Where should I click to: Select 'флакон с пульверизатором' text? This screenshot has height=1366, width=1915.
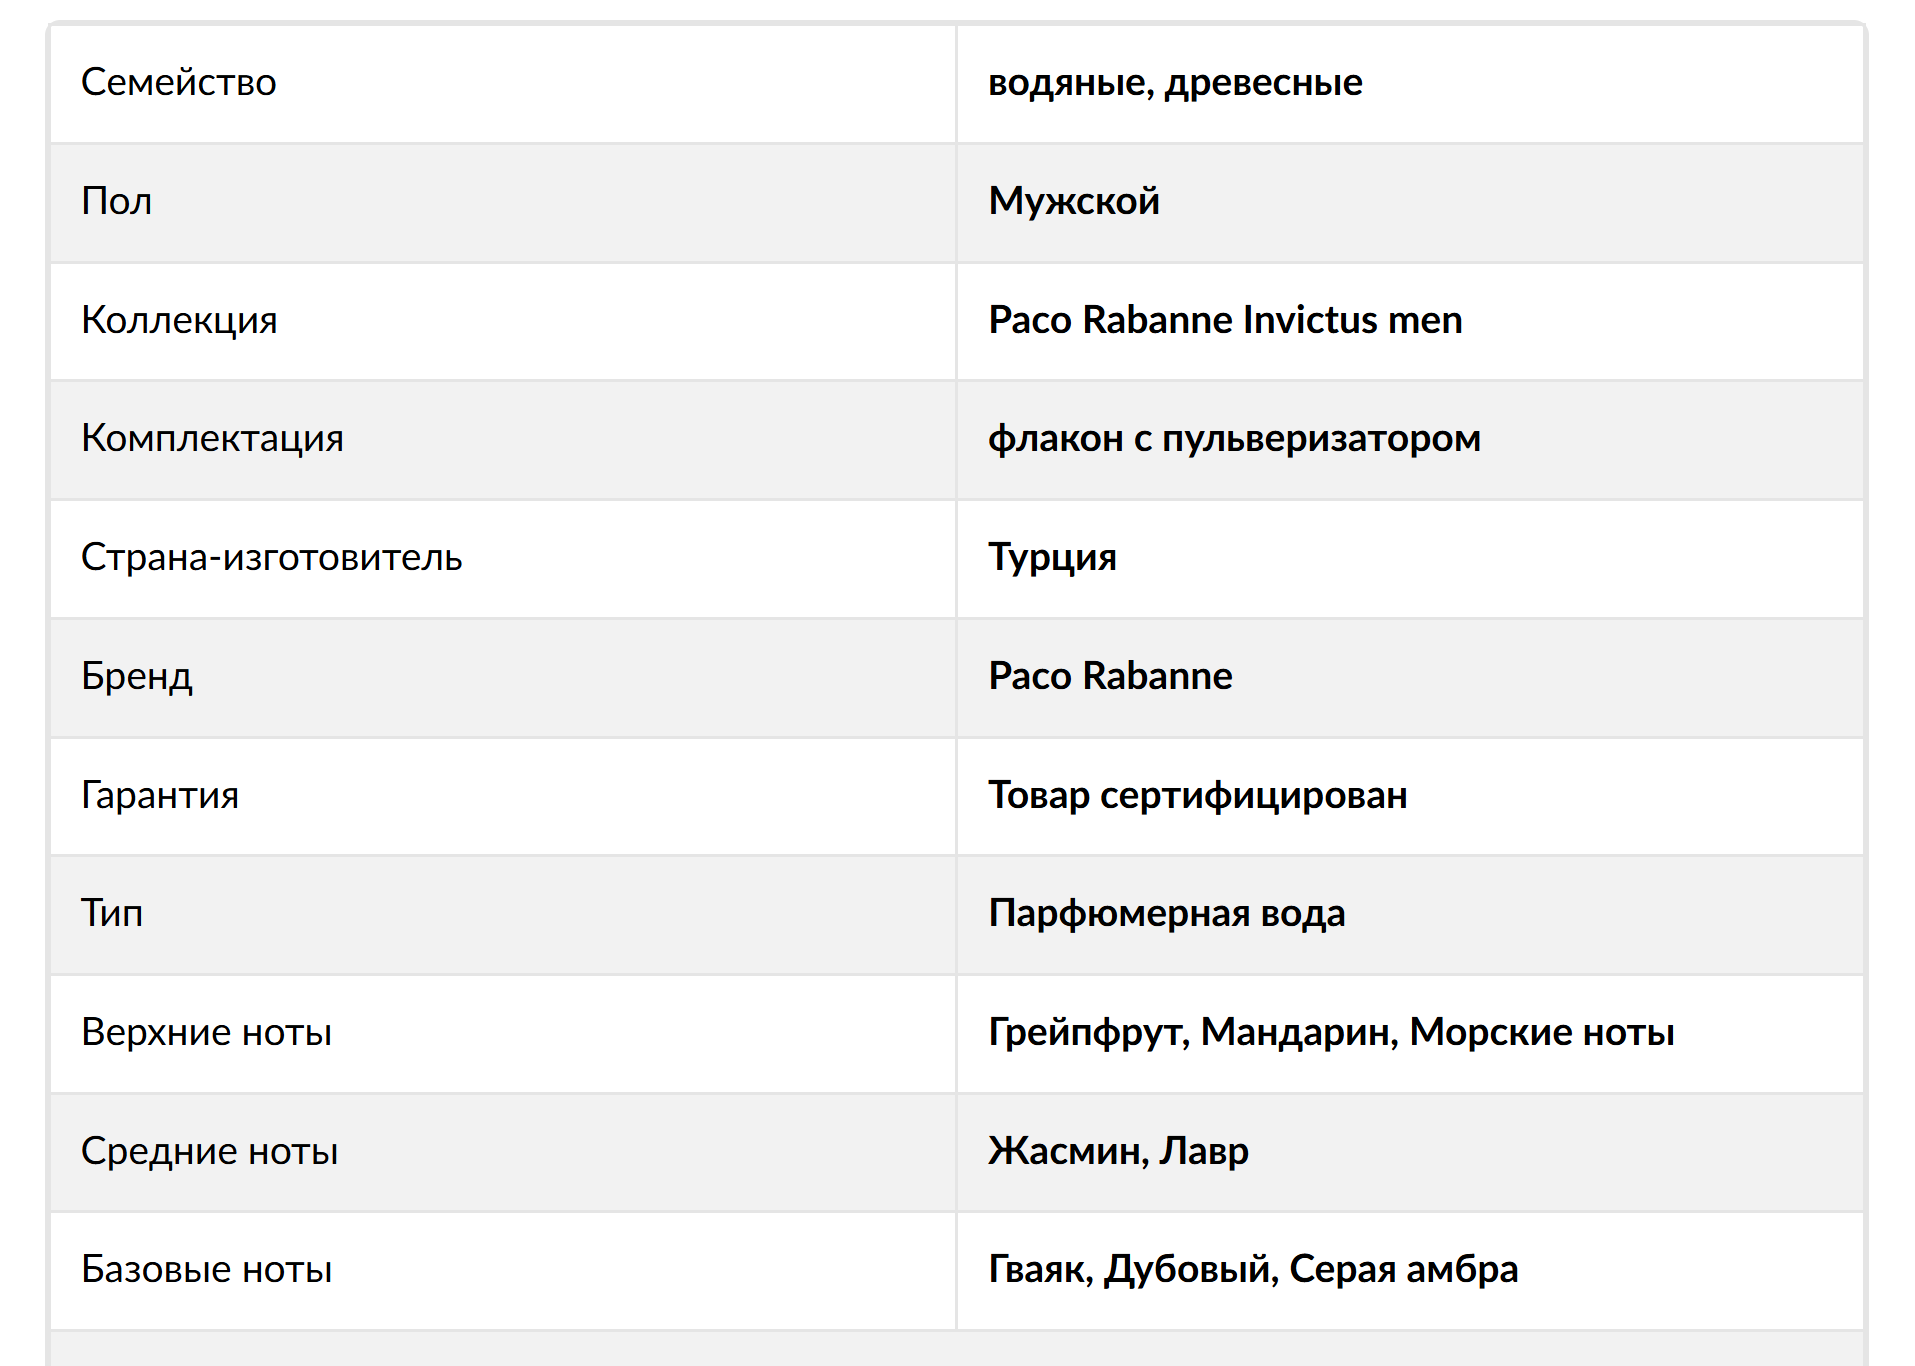[x=1233, y=438]
